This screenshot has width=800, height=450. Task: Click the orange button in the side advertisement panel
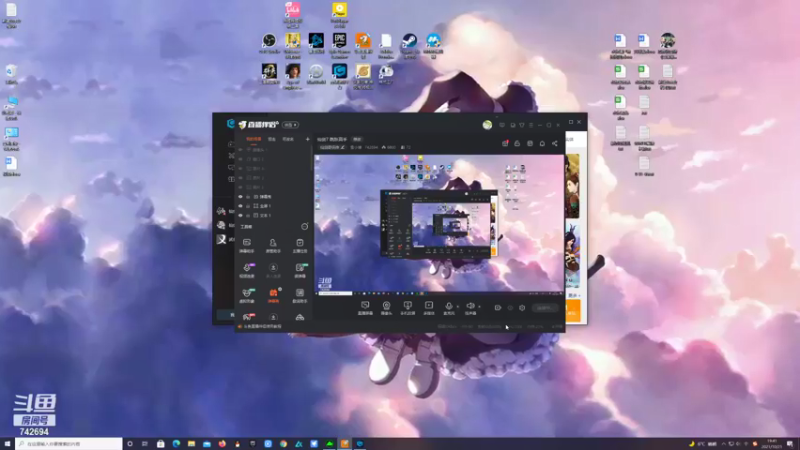[x=573, y=311]
